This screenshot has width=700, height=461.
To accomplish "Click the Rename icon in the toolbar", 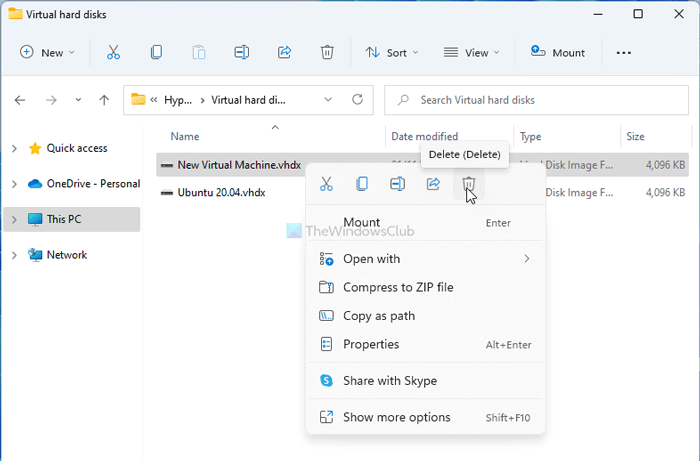I will 241,53.
